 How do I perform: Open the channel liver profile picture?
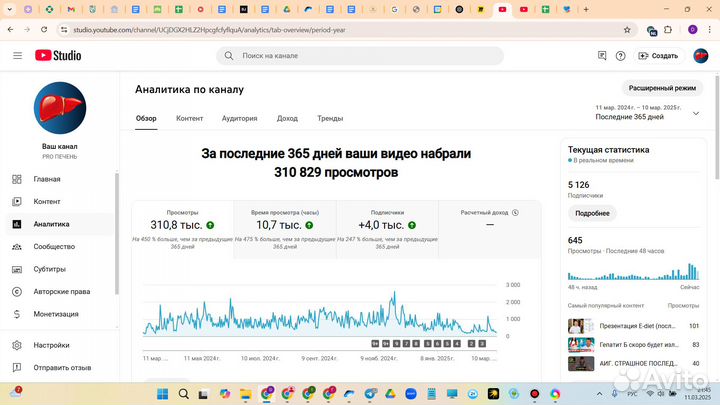pos(60,108)
